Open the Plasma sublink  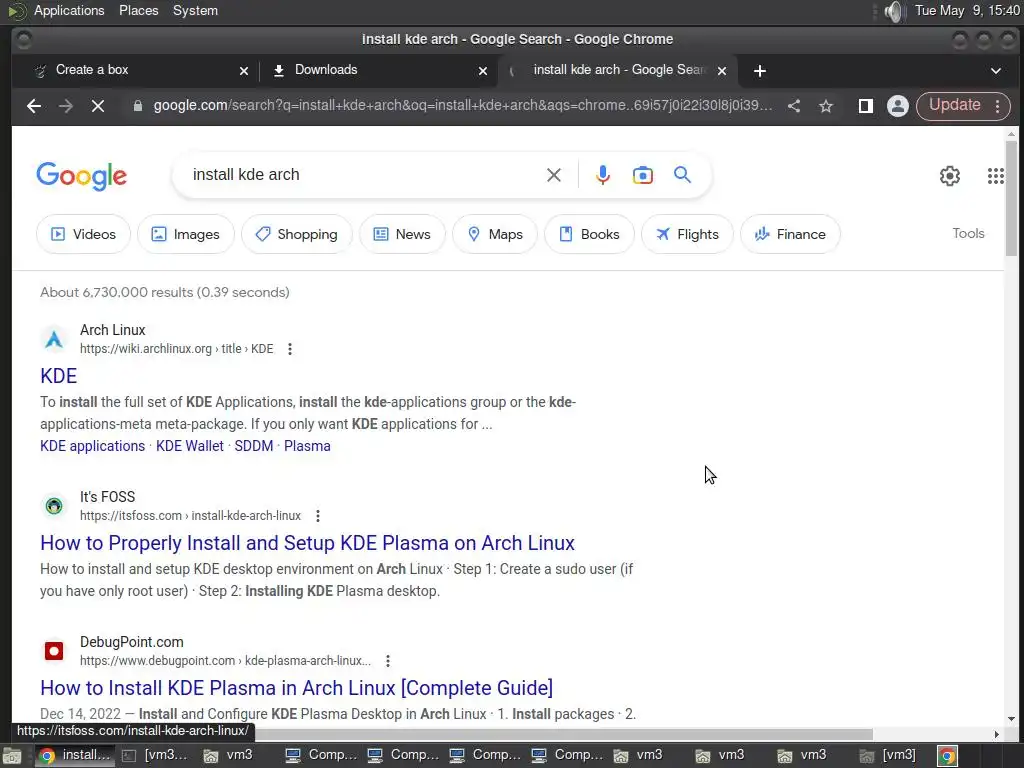coord(307,446)
